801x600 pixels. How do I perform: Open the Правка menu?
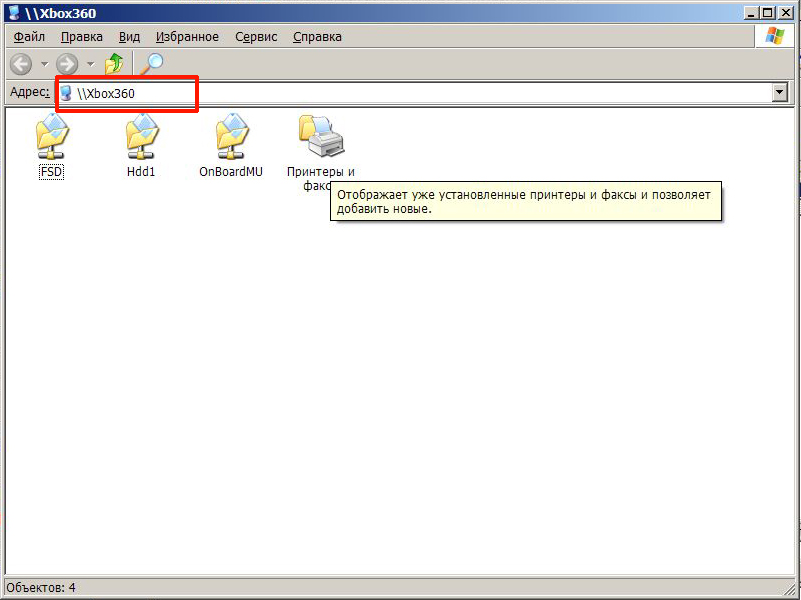[x=81, y=37]
